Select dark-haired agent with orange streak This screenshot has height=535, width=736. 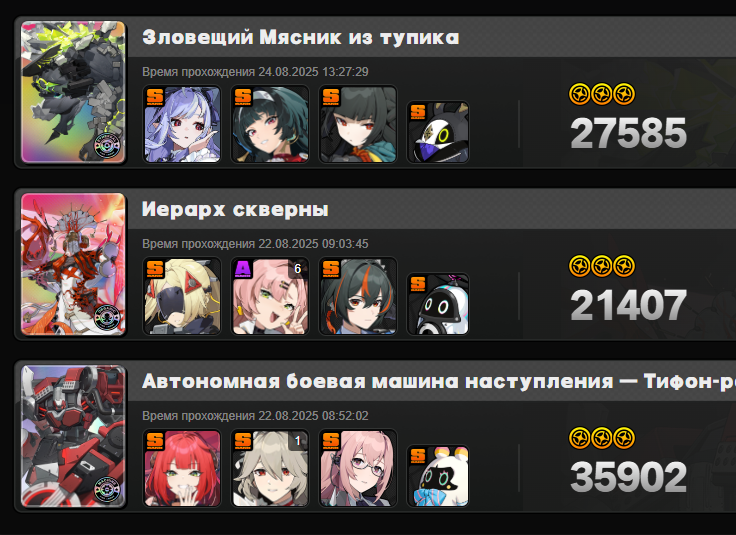point(358,296)
